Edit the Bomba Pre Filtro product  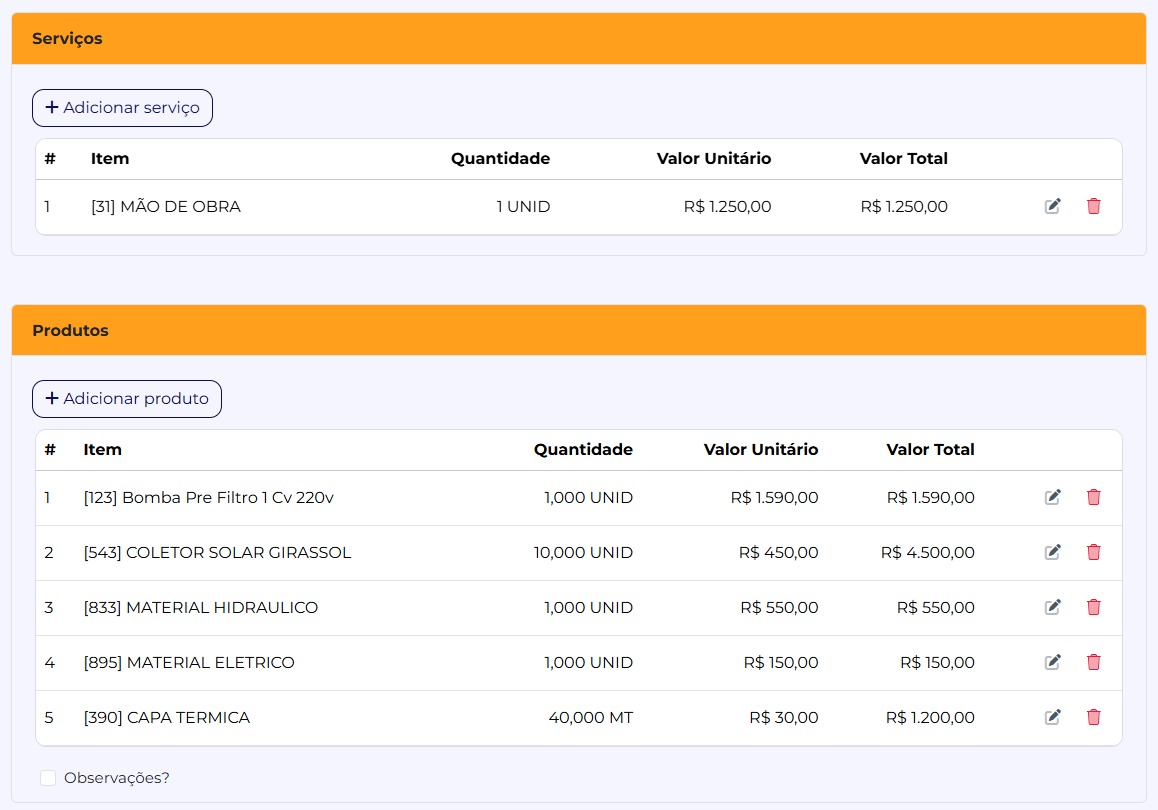[x=1052, y=497]
